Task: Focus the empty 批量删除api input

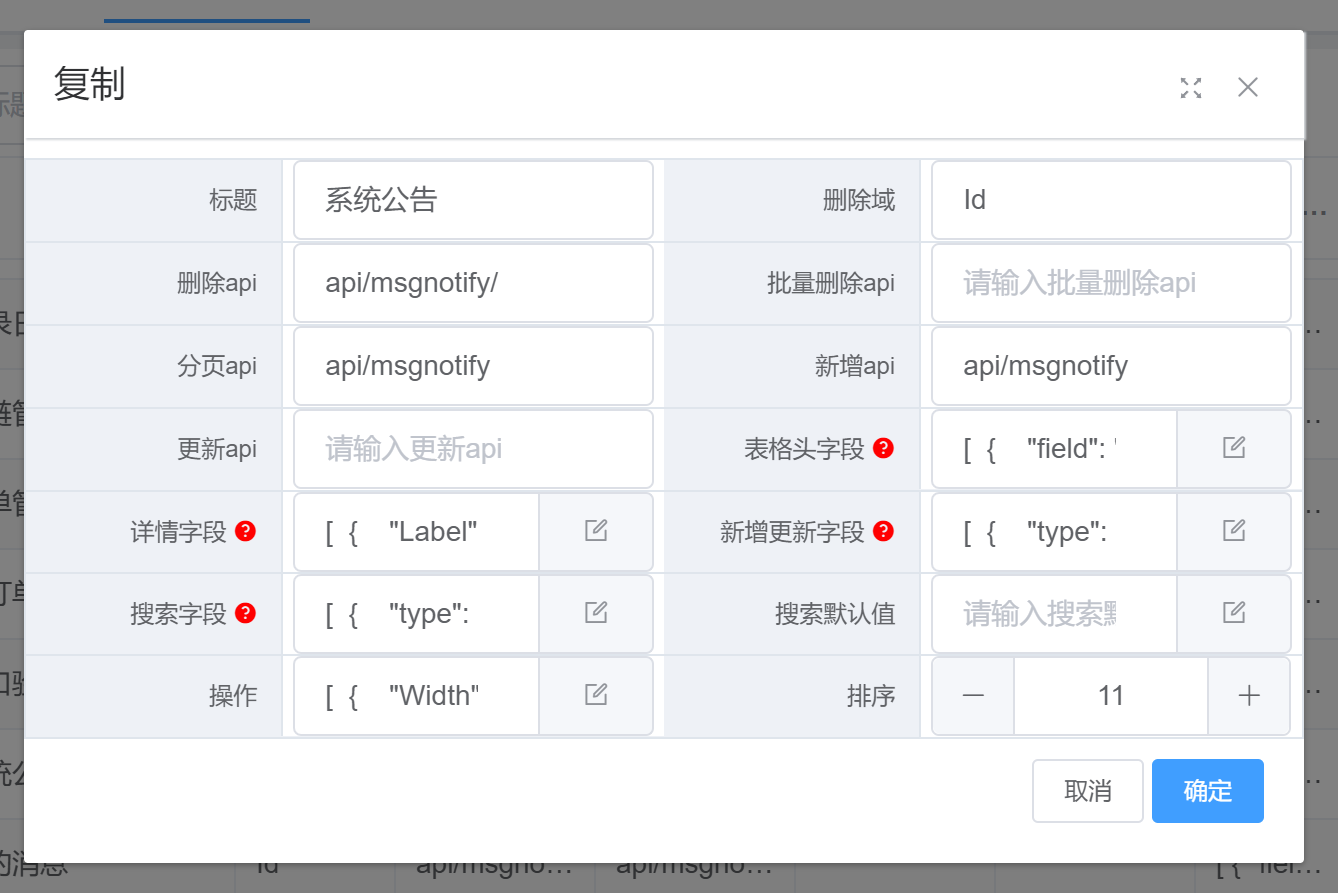Action: 1111,283
